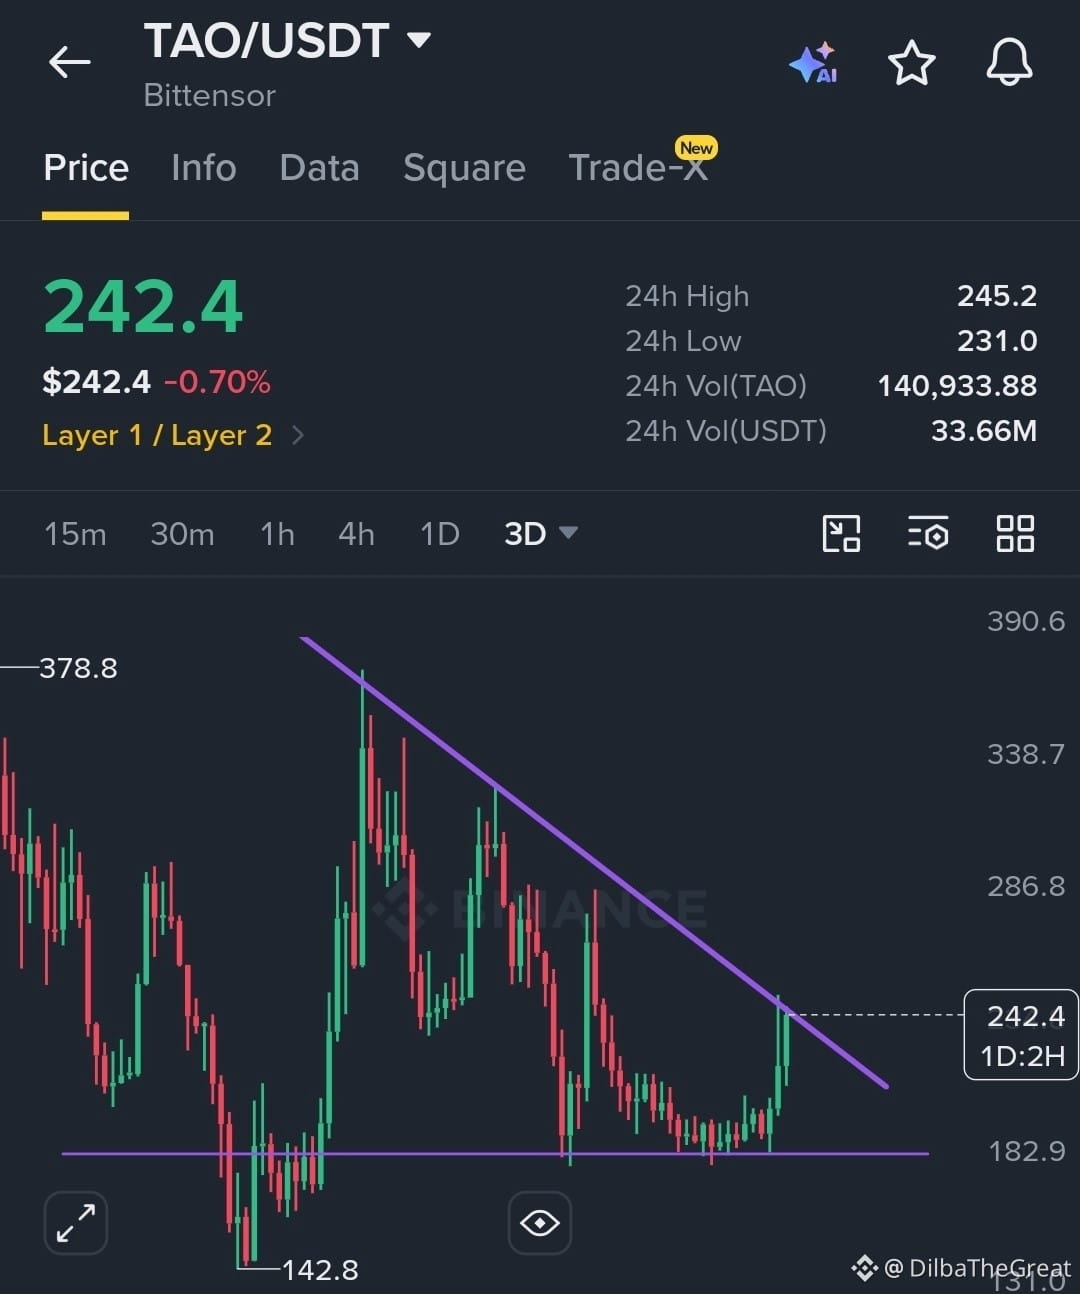Select the 15m chart interval
The width and height of the screenshot is (1080, 1294).
coord(75,534)
